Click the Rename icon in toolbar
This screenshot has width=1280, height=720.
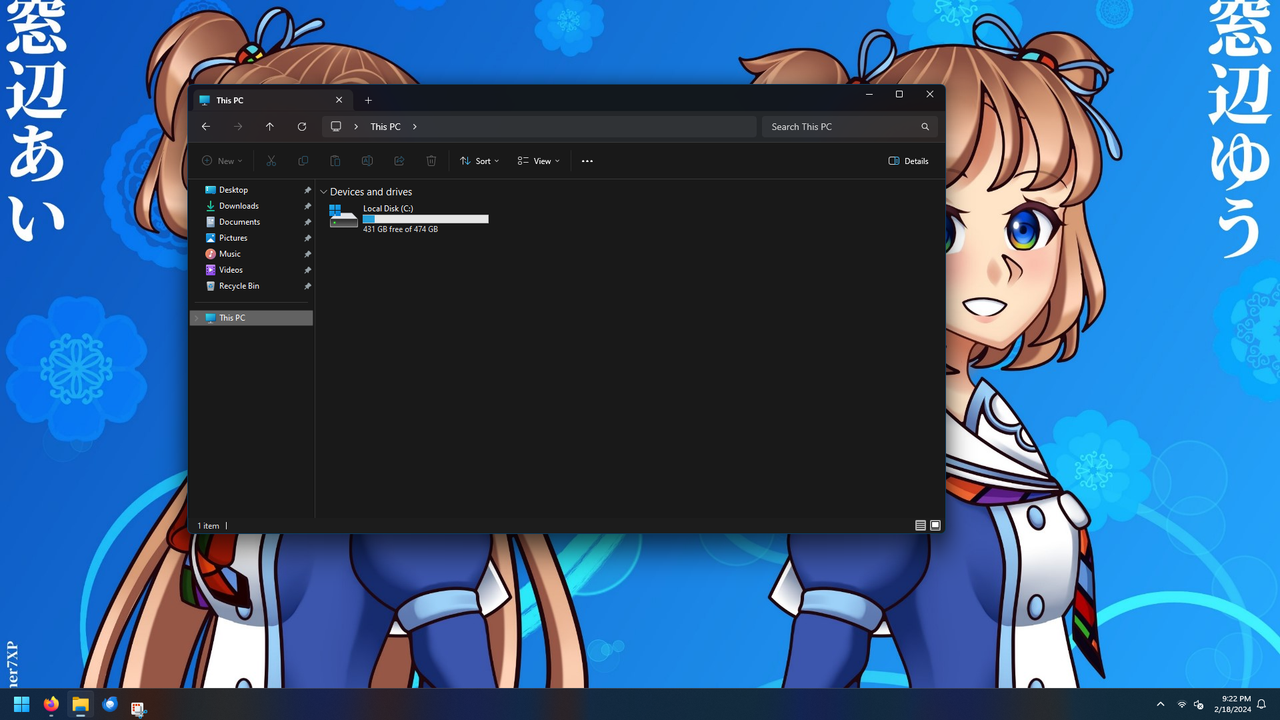pos(367,161)
